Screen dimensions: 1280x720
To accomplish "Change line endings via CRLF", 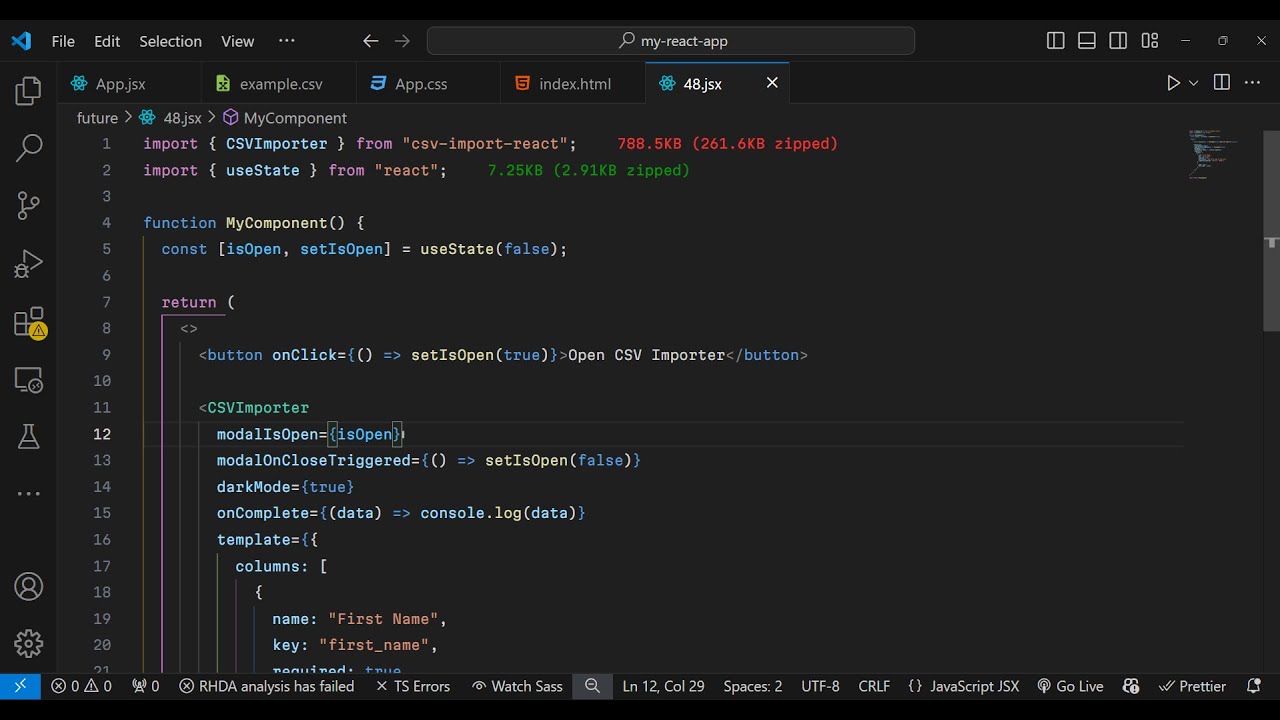I will click(874, 686).
